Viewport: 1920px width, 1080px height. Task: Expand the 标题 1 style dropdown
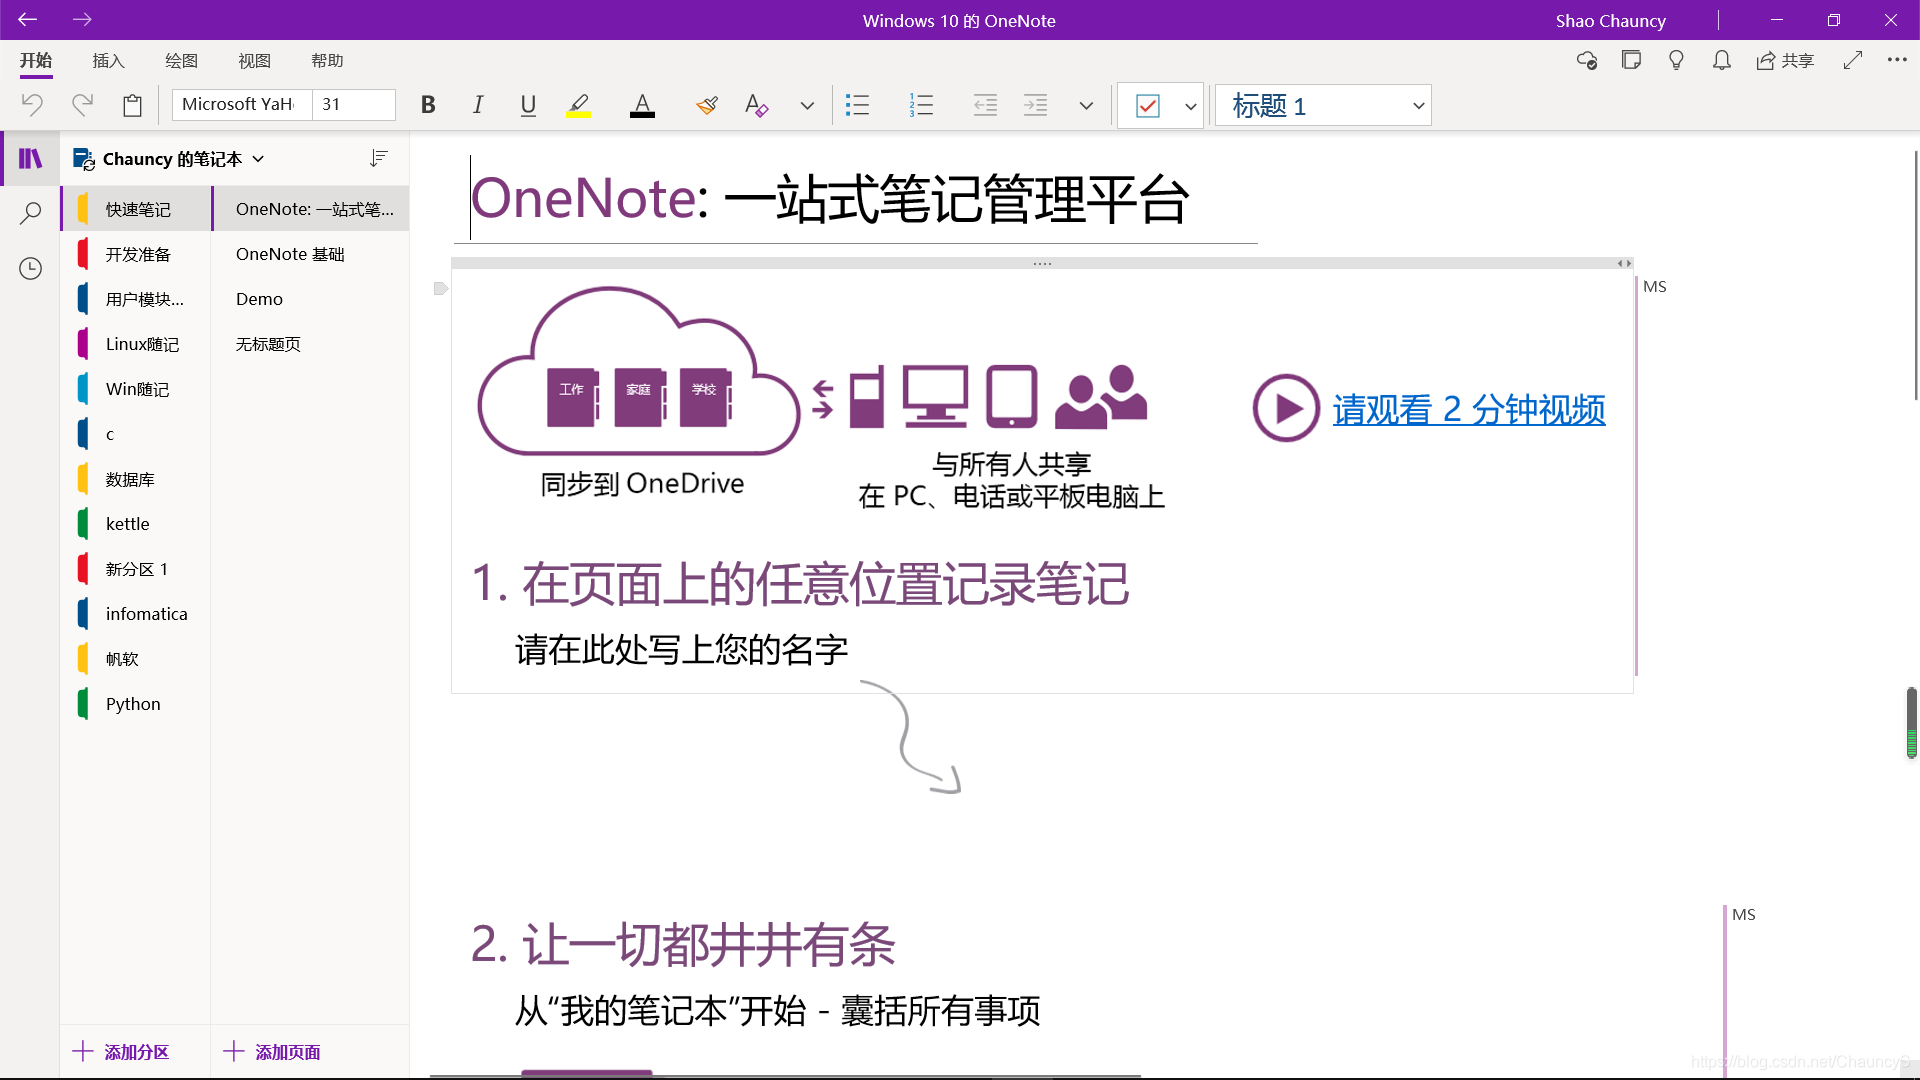[x=1418, y=105]
